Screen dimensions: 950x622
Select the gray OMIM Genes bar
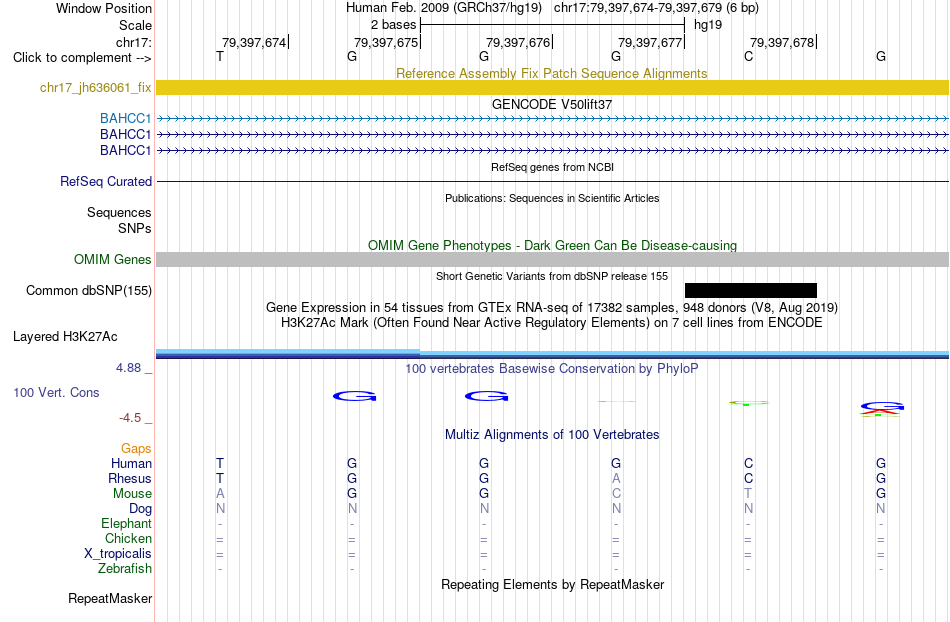(552, 260)
